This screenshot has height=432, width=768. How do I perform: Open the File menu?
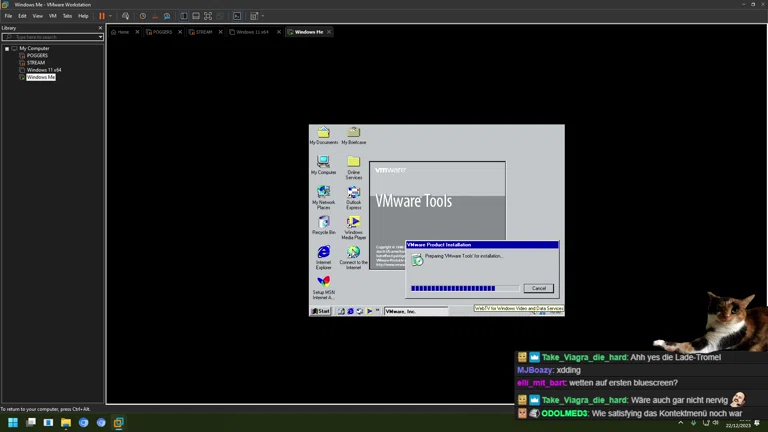click(8, 16)
